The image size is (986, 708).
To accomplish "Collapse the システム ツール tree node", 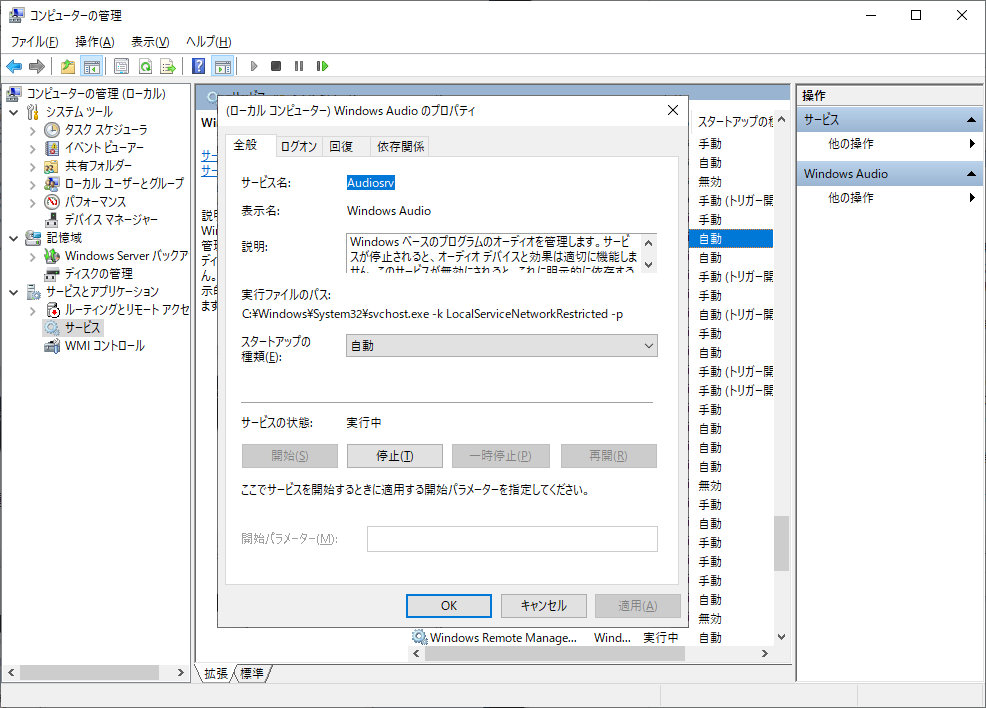I will (x=14, y=112).
